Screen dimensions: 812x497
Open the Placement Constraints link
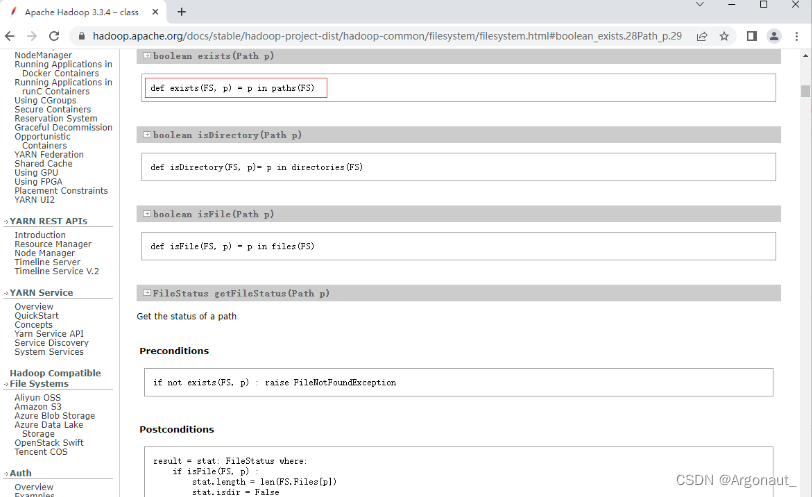tap(61, 191)
